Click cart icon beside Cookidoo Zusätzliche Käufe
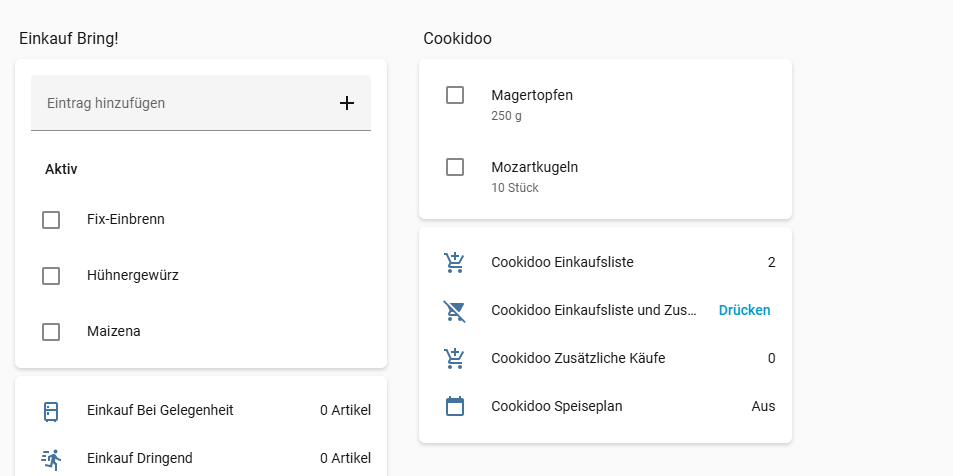953x476 pixels. 455,358
